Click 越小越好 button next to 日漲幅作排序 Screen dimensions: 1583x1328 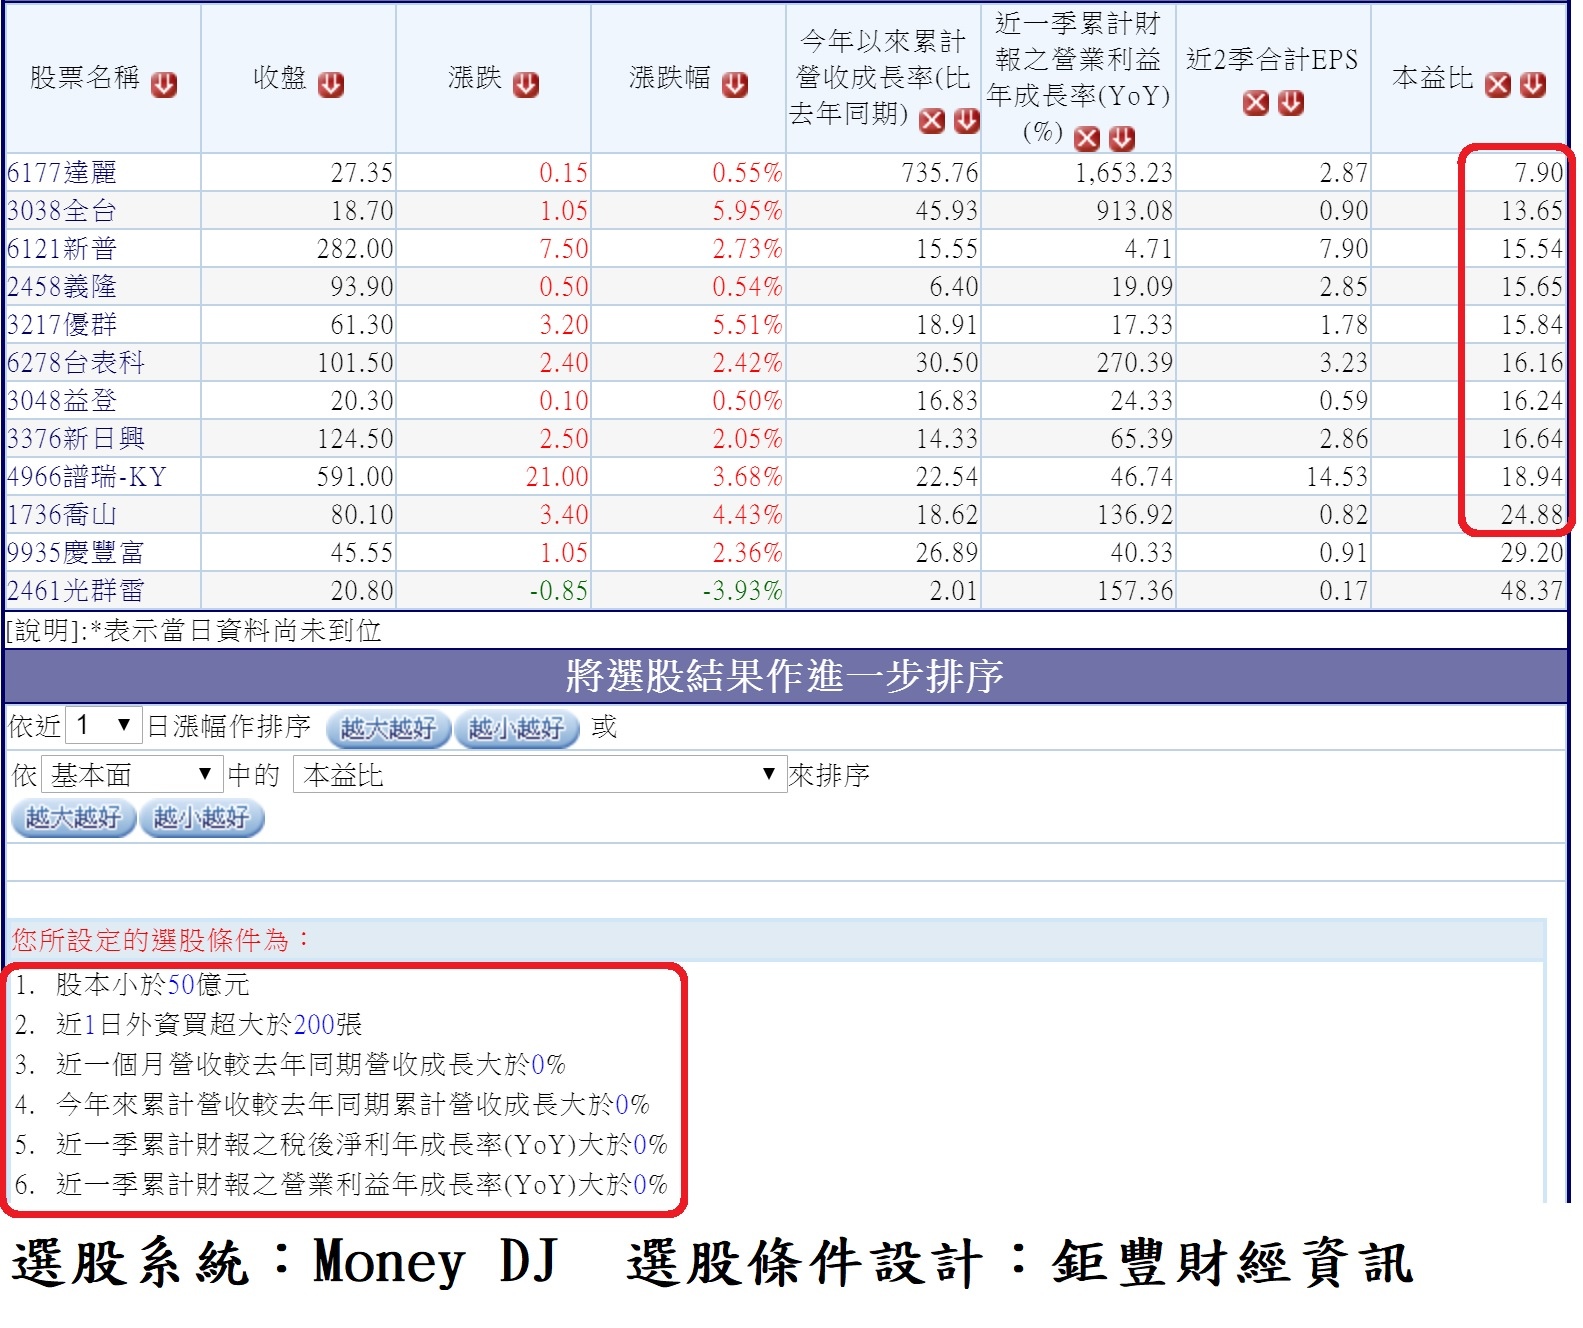(517, 729)
